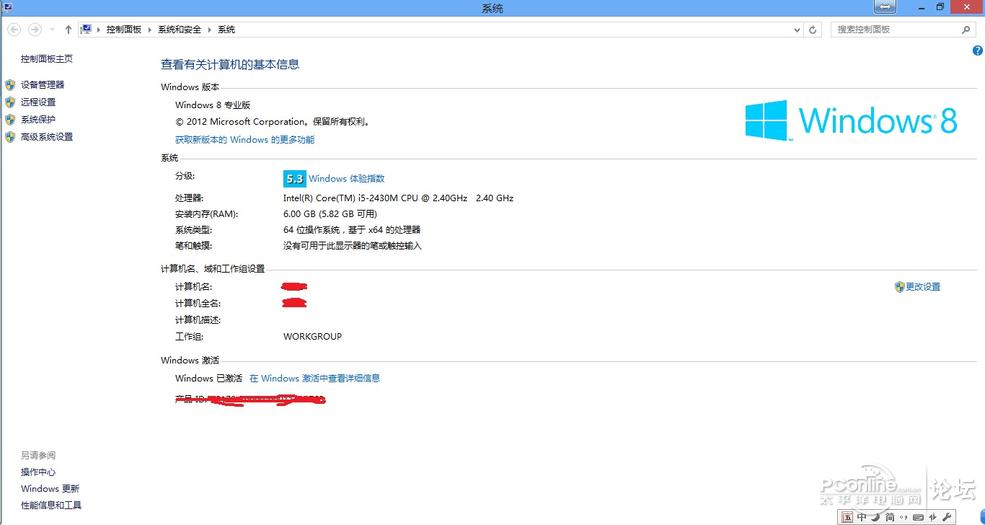Expand the chevron after 控制面板 breadcrumb
The width and height of the screenshot is (985, 525).
pos(150,30)
